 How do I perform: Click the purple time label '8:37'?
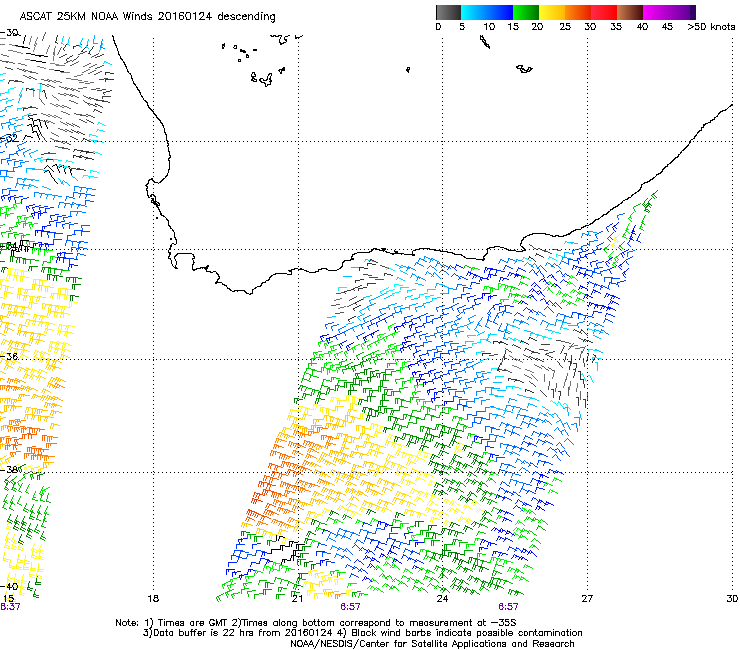pos(10,607)
